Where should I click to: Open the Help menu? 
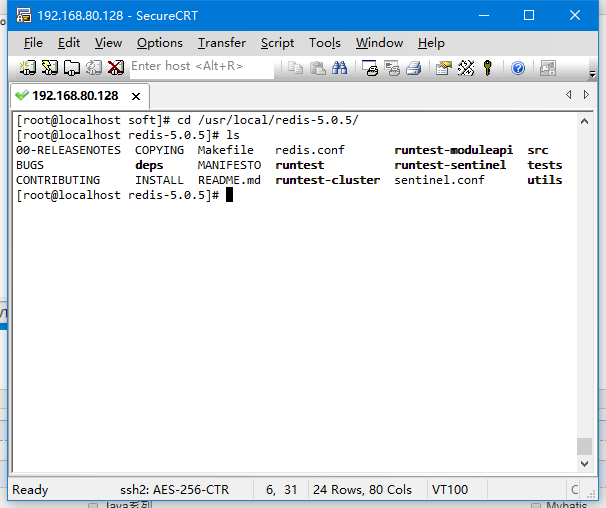point(431,43)
